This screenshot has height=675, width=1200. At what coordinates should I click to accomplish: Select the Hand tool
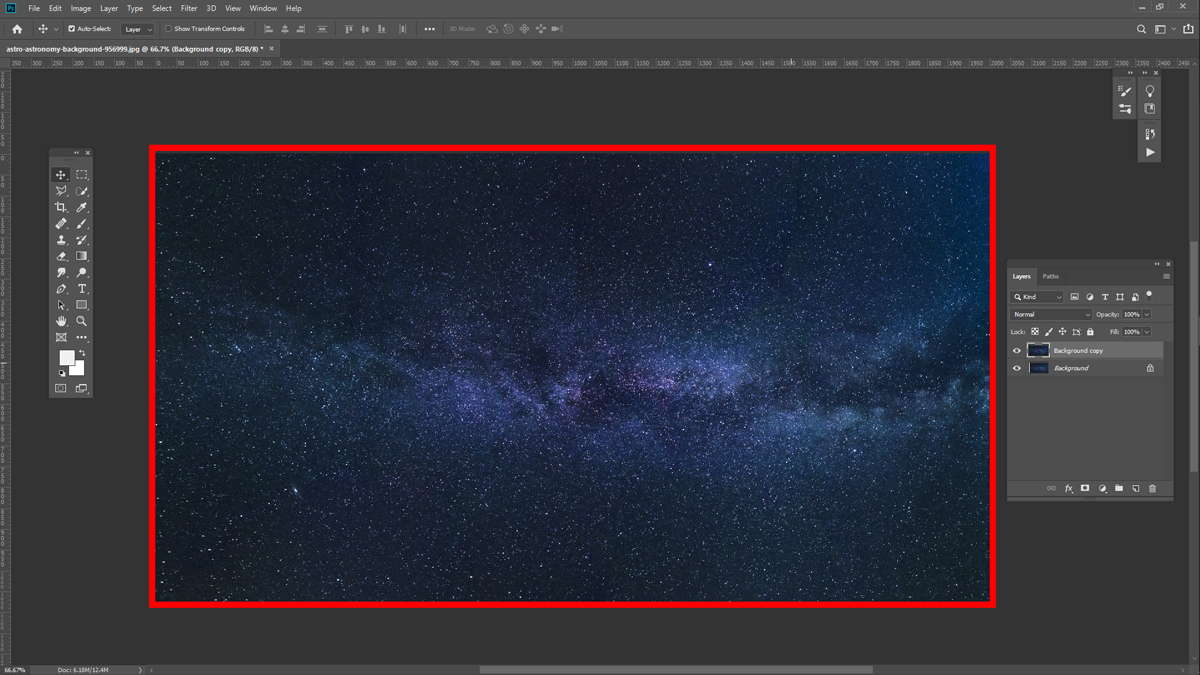(61, 321)
